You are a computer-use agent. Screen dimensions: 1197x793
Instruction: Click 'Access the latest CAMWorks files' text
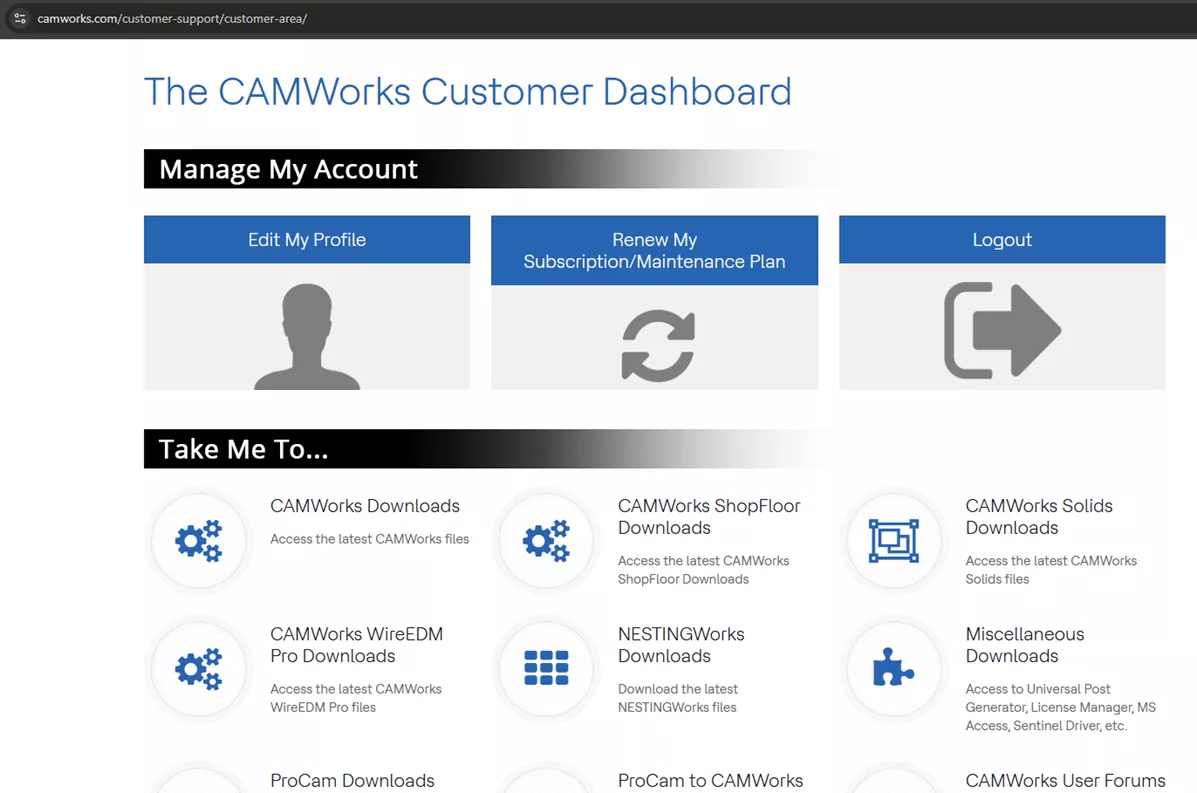click(369, 539)
